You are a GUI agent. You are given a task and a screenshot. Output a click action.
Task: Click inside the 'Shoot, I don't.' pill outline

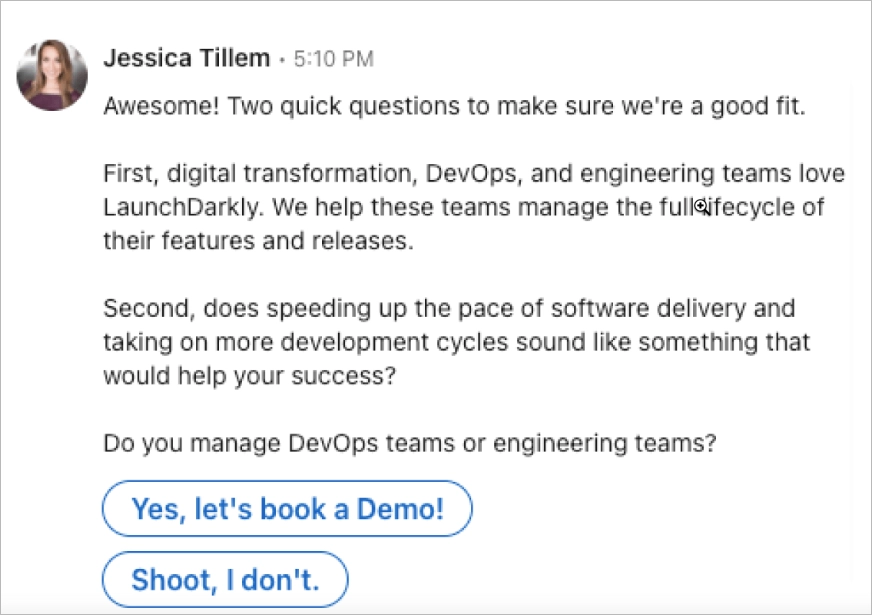224,579
